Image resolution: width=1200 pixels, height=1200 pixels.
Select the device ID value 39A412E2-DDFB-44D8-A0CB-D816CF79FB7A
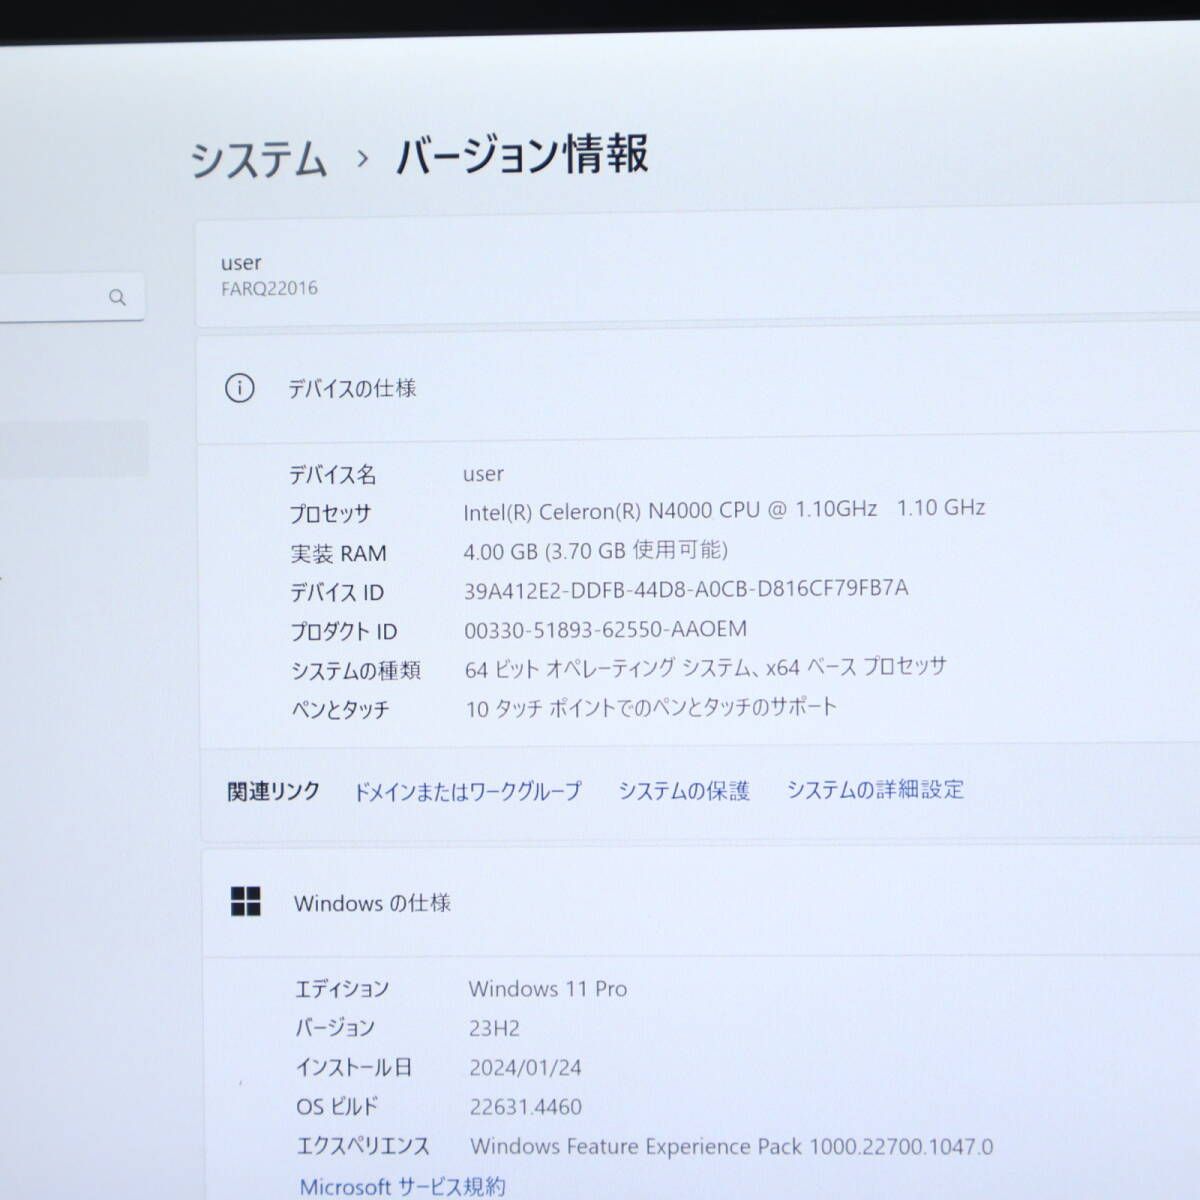point(686,589)
